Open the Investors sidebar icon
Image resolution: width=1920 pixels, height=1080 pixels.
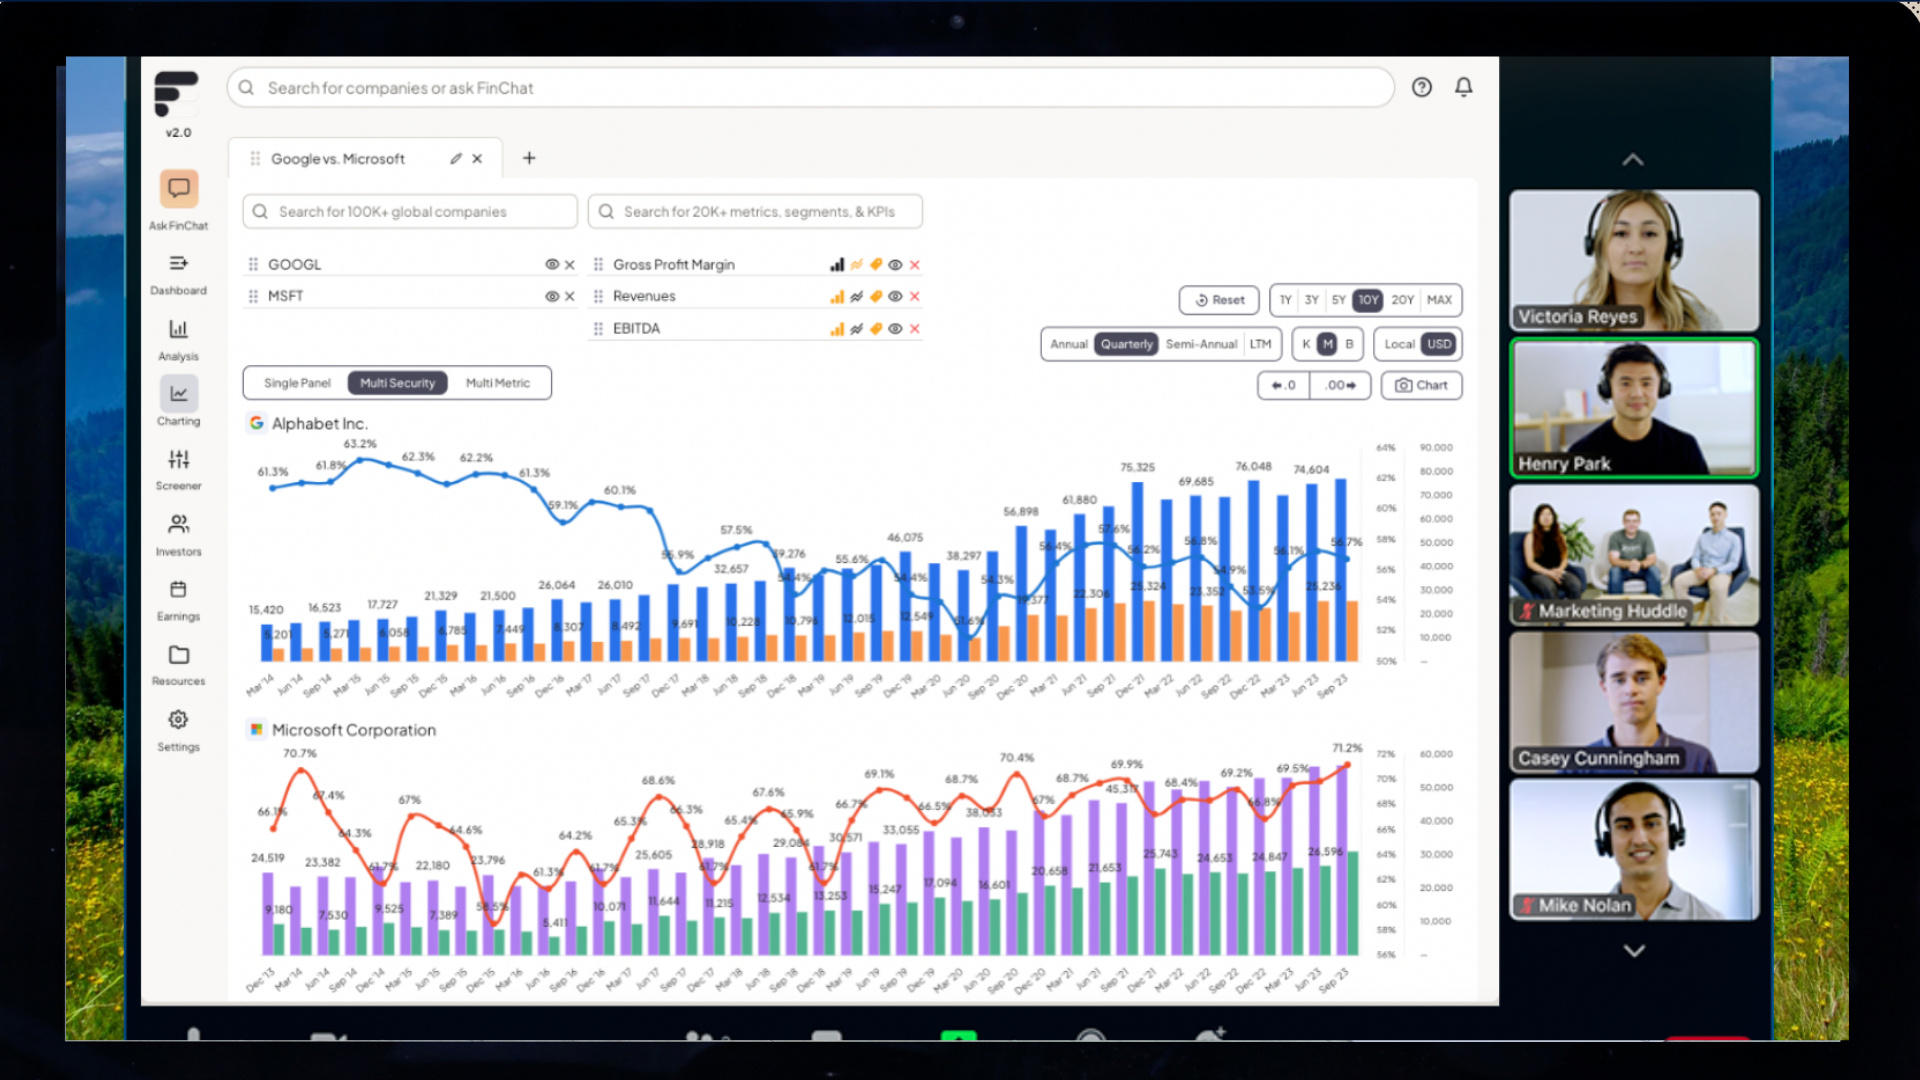(x=178, y=524)
